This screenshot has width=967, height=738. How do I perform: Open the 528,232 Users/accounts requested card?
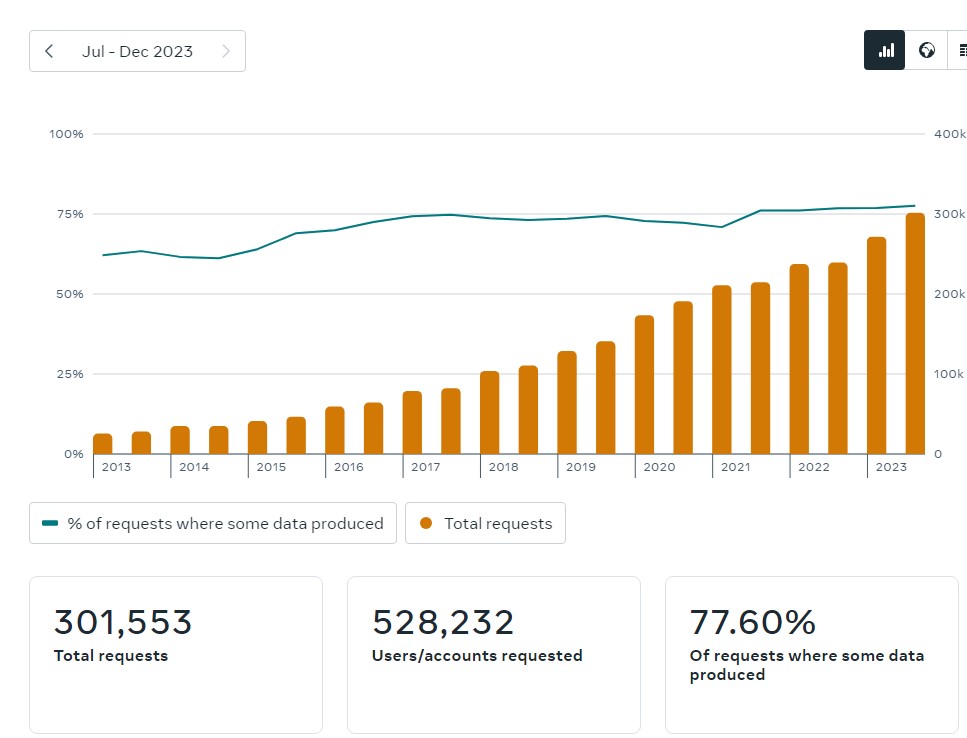click(x=494, y=655)
